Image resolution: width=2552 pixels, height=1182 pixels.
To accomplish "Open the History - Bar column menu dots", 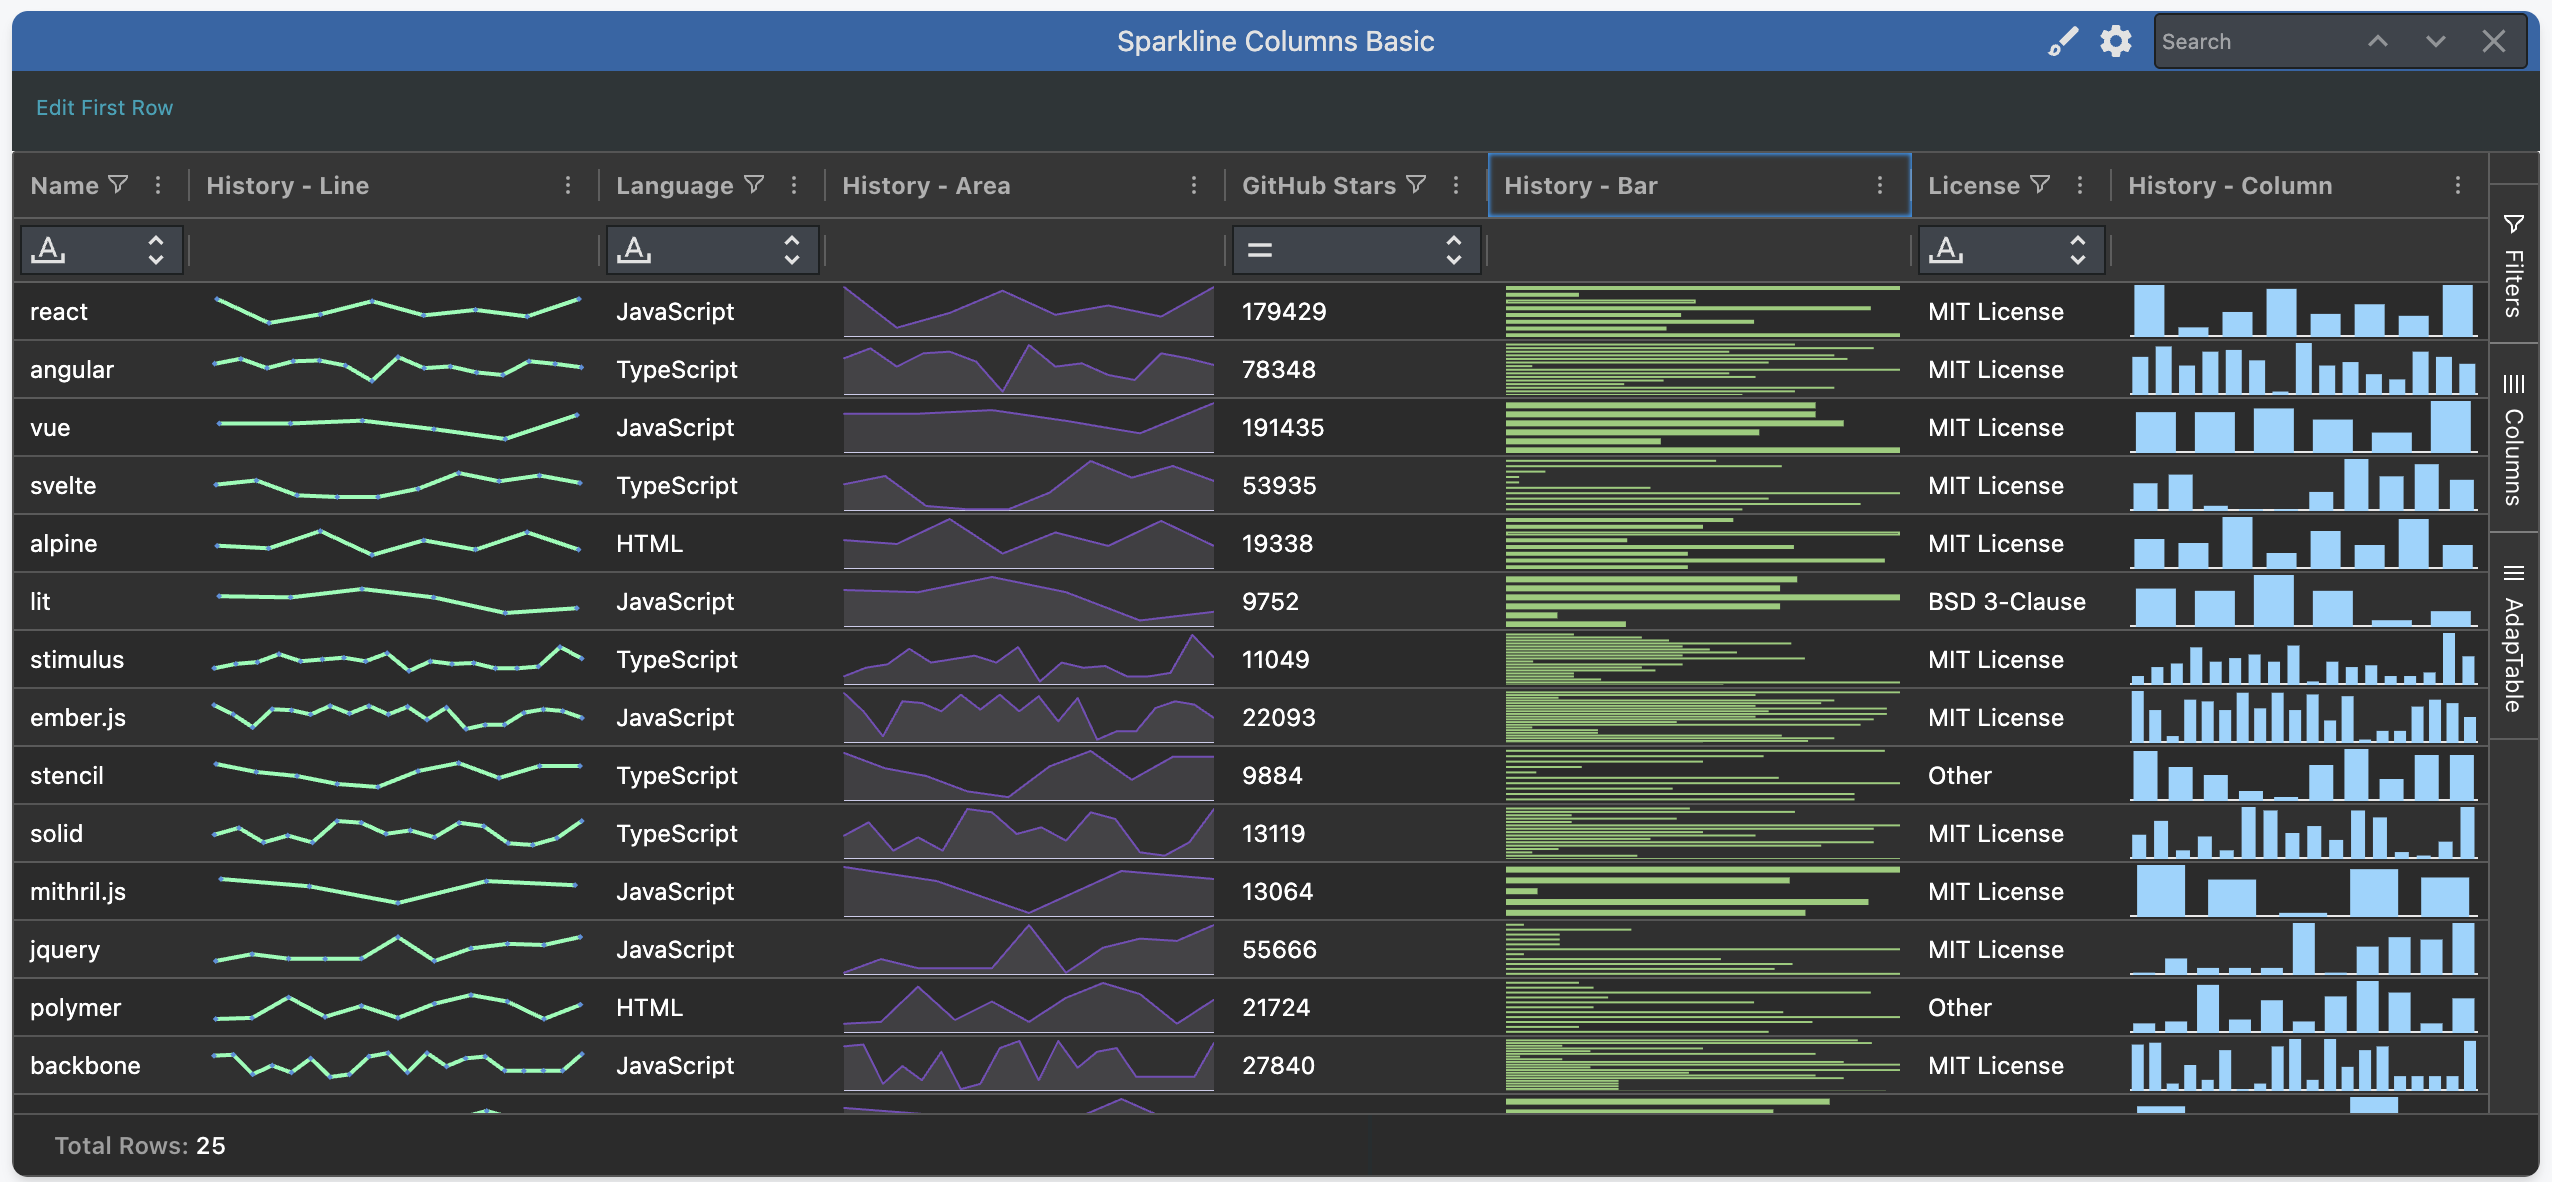I will 1880,185.
